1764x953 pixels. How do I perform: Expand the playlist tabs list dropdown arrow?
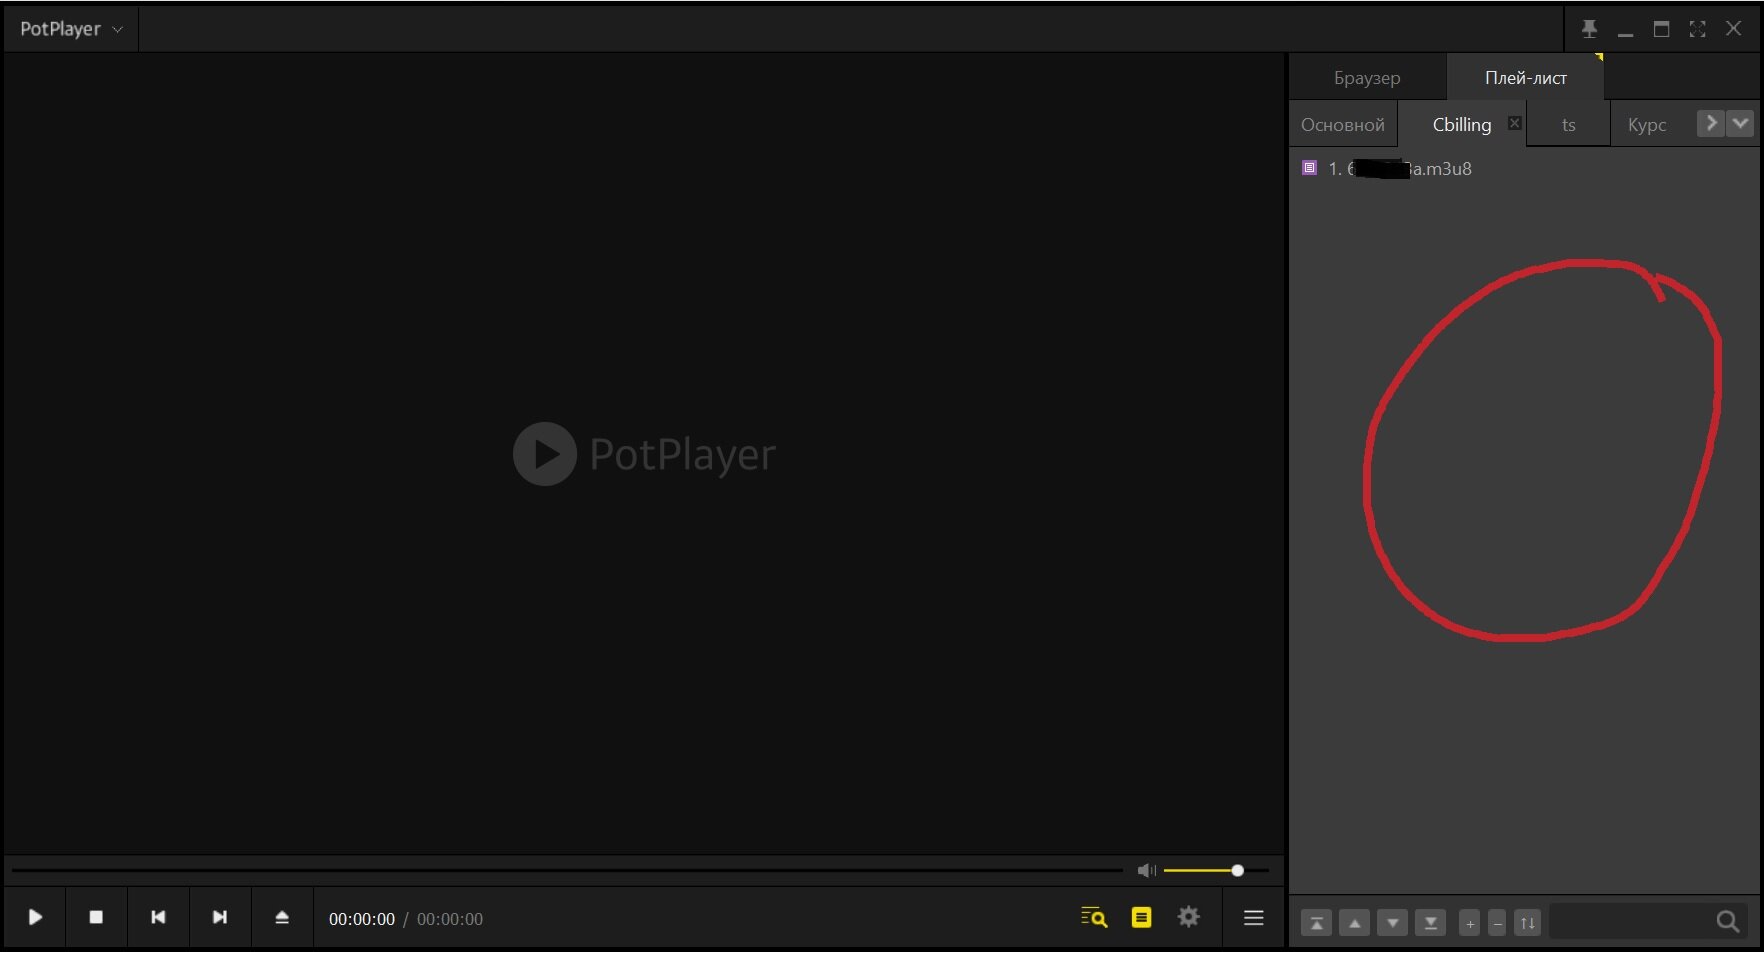[1741, 123]
